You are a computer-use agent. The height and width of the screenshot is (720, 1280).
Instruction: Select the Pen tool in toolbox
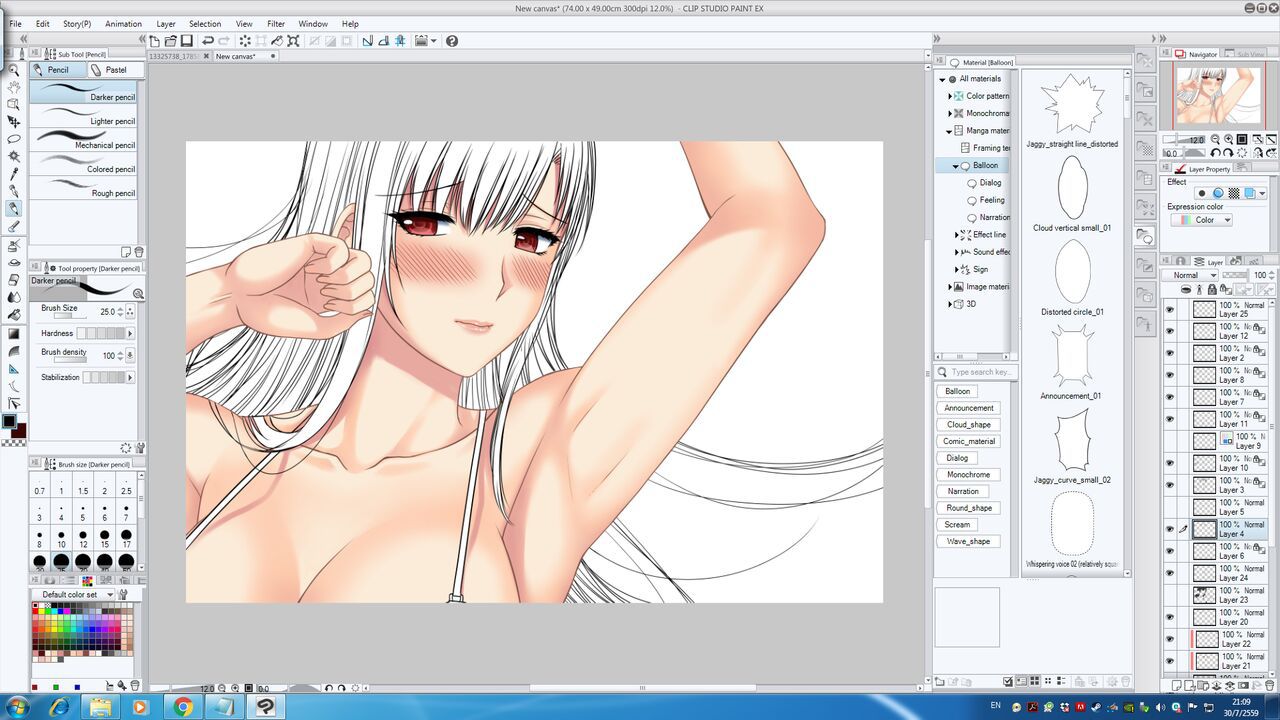14,191
